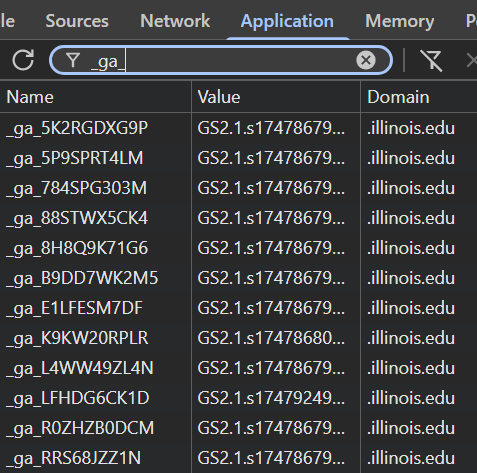The width and height of the screenshot is (477, 473).
Task: Go to the Memory tab
Action: coord(400,21)
